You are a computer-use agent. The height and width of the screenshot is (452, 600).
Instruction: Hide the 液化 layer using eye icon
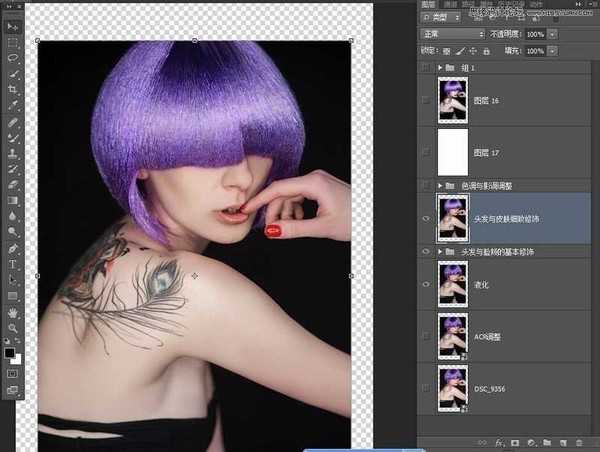pyautogui.click(x=427, y=284)
